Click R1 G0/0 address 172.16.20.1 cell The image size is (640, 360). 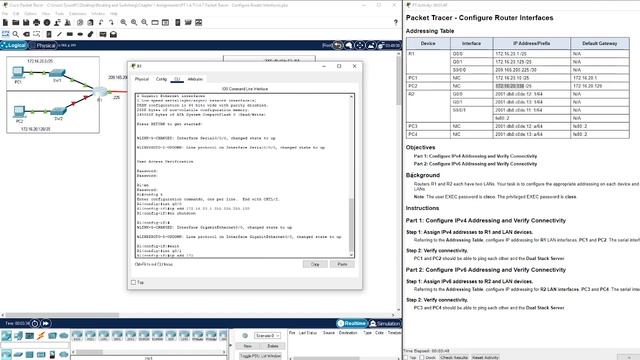tap(531, 53)
